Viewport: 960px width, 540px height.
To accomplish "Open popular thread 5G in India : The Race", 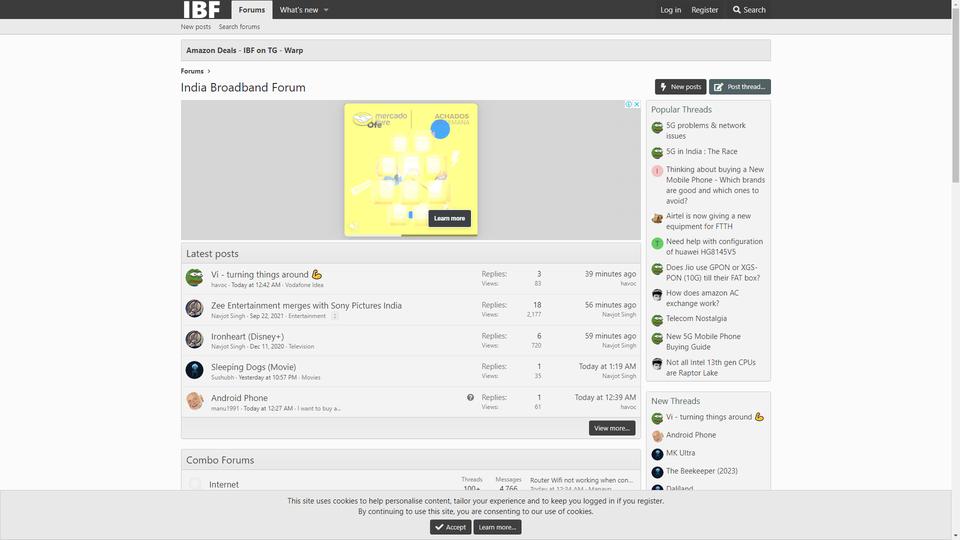I will pos(702,151).
